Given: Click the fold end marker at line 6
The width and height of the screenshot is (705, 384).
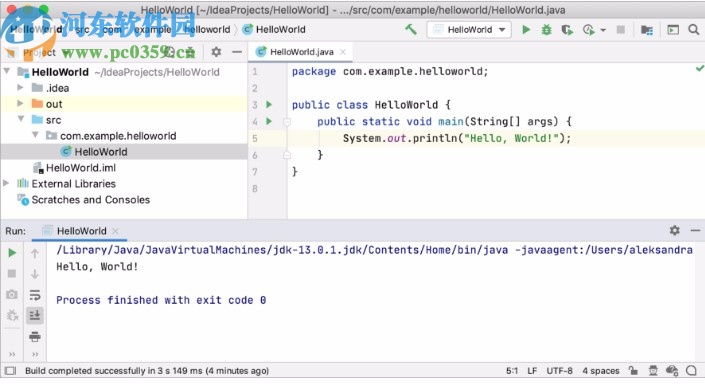Looking at the screenshot, I should click(287, 155).
